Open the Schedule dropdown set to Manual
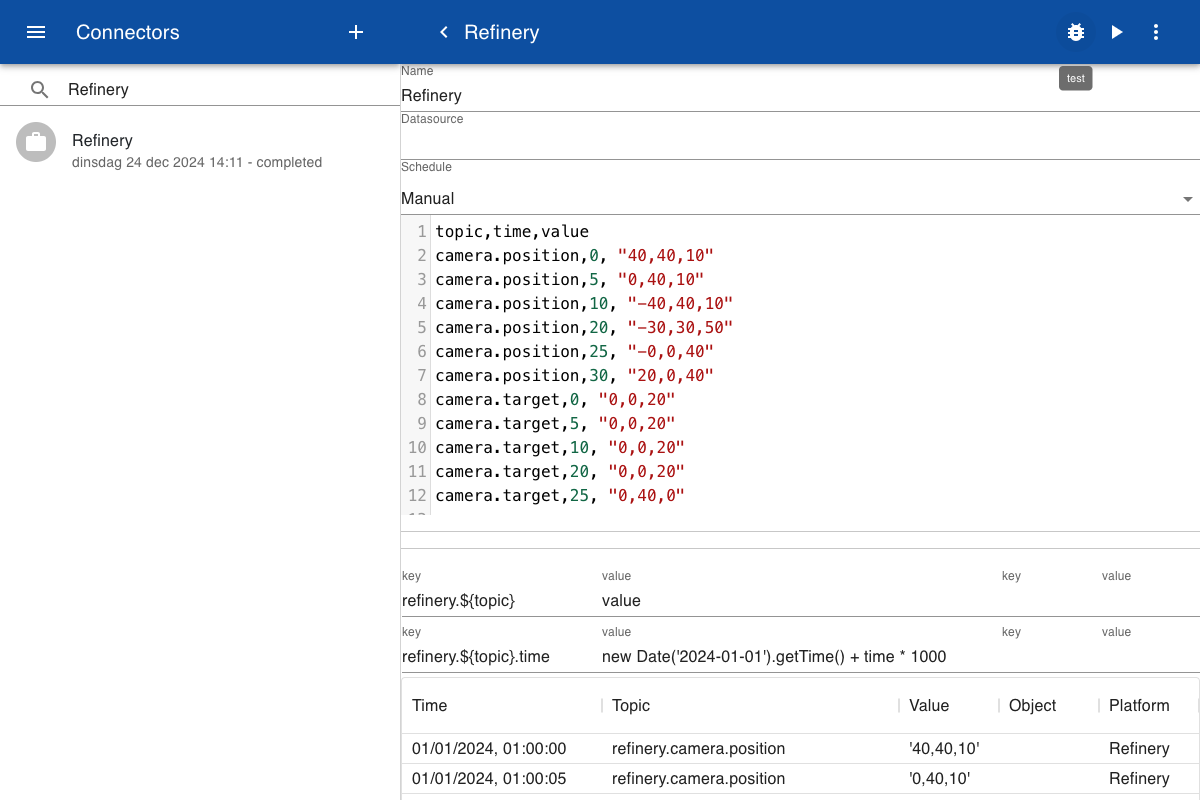This screenshot has height=800, width=1200. click(x=800, y=198)
